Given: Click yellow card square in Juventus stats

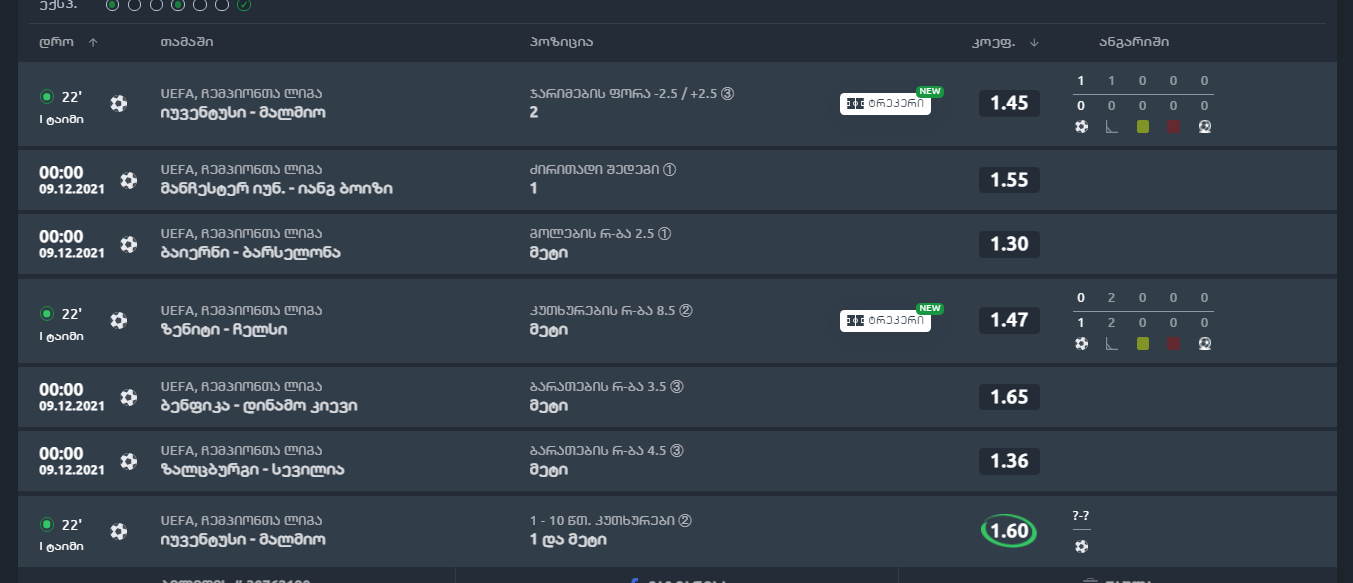Looking at the screenshot, I should 1143,127.
